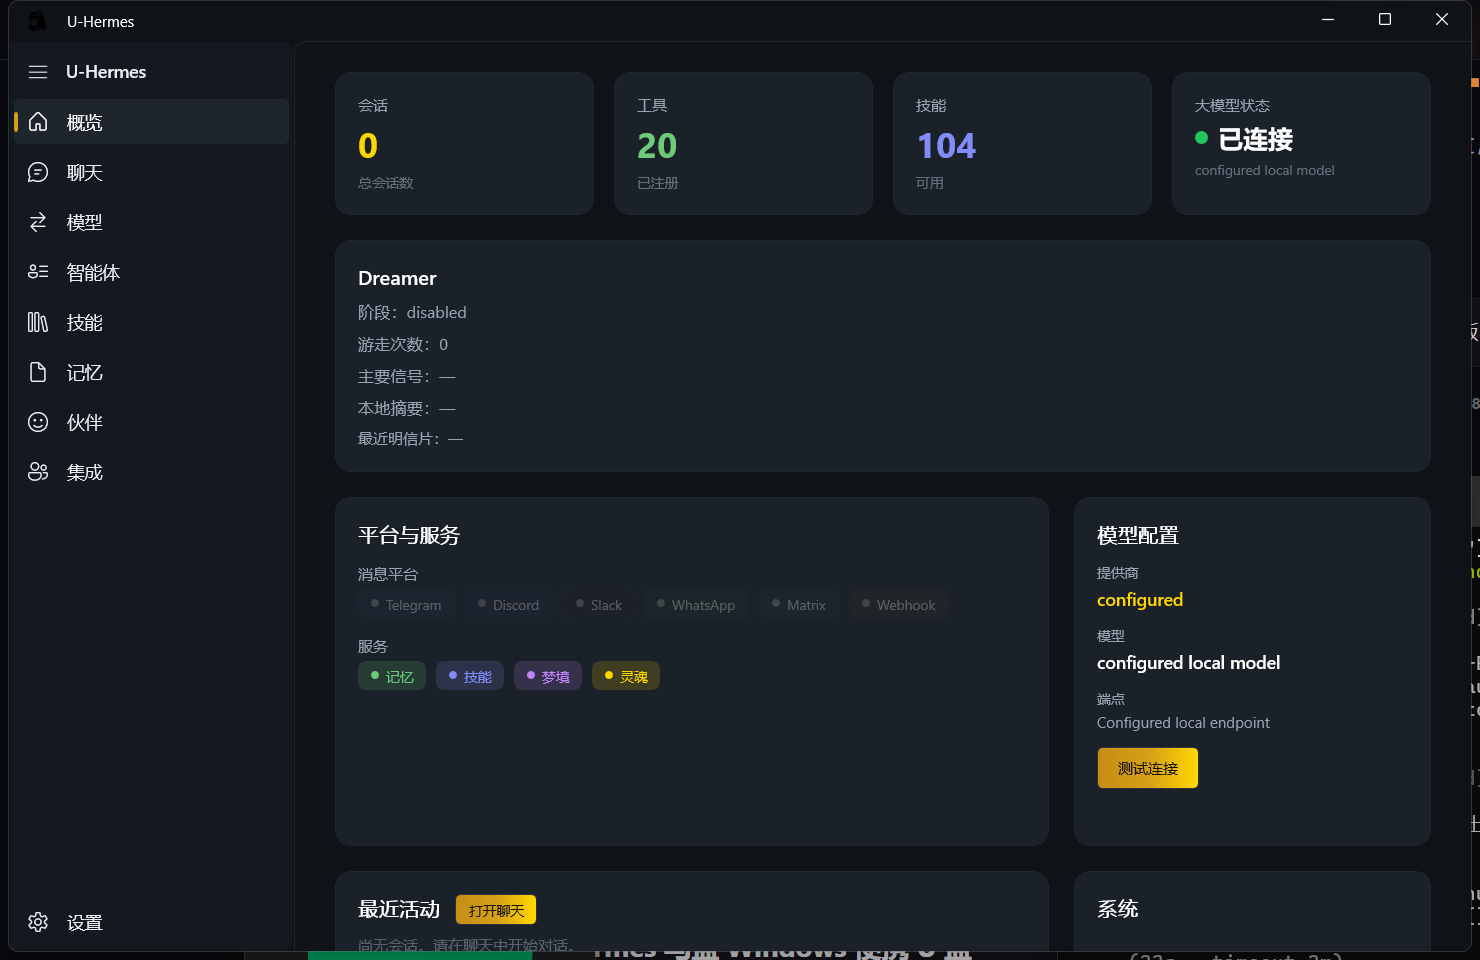Collapse the sidebar with the hamburger icon
The height and width of the screenshot is (960, 1480).
click(x=38, y=71)
